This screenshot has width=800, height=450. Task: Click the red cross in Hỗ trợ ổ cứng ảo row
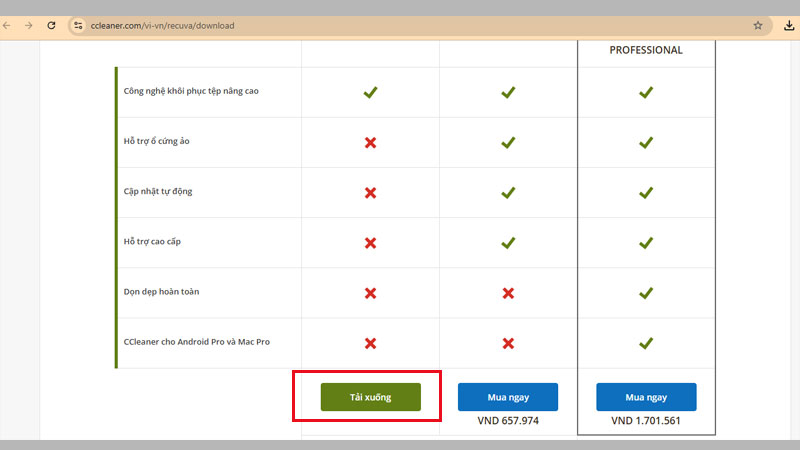pyautogui.click(x=370, y=143)
